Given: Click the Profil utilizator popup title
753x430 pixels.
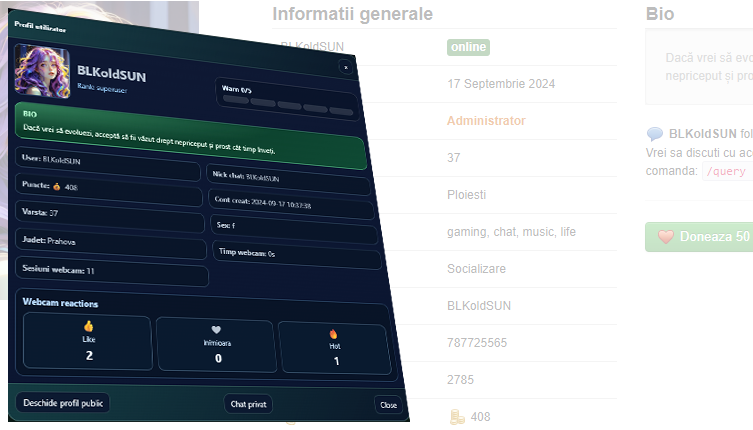Looking at the screenshot, I should [40, 27].
